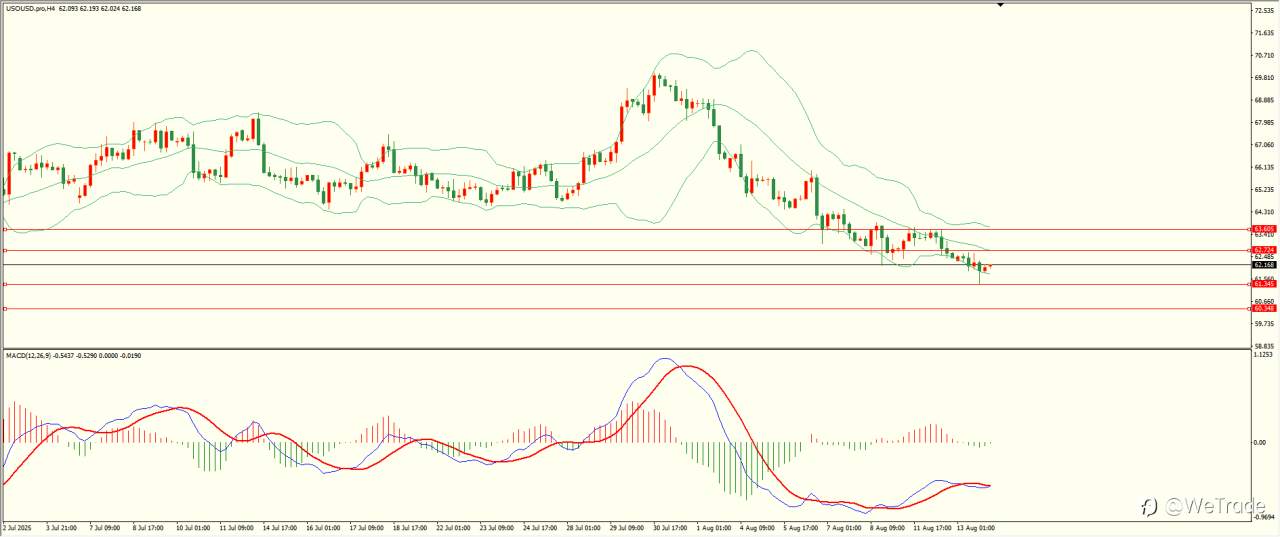Click the 66.135 price scale label
Viewport: 1280px width, 537px height.
(x=1264, y=167)
